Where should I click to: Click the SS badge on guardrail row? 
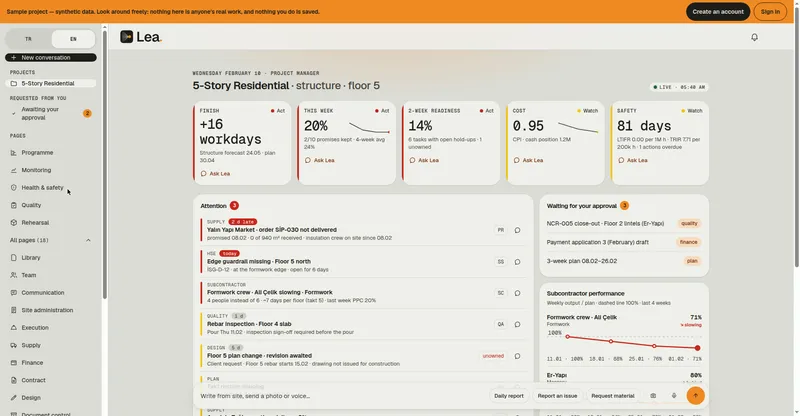point(501,262)
